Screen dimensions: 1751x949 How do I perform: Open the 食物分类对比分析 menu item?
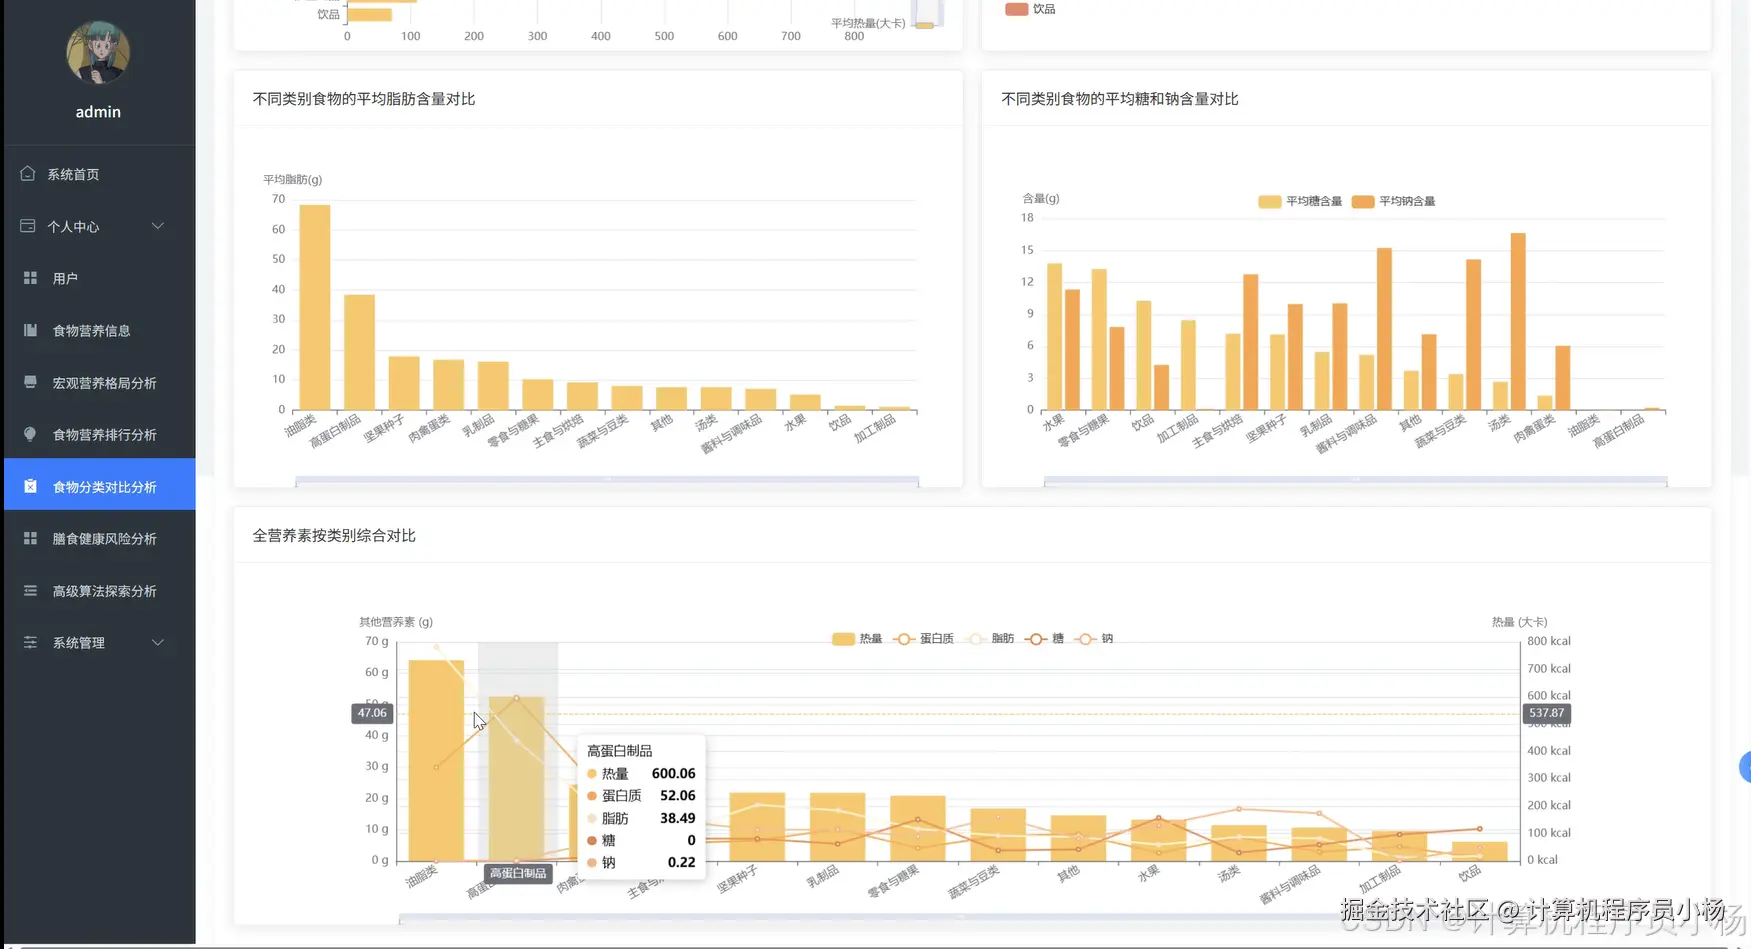pyautogui.click(x=100, y=486)
